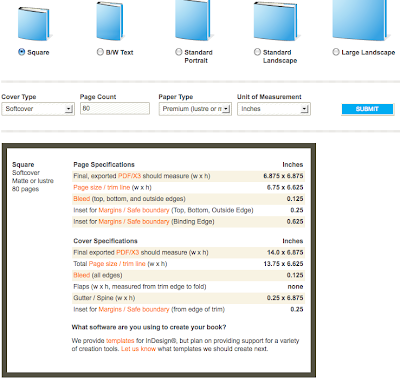Click the 'Matte or lustre' summary text
The image size is (400, 382).
[33, 181]
